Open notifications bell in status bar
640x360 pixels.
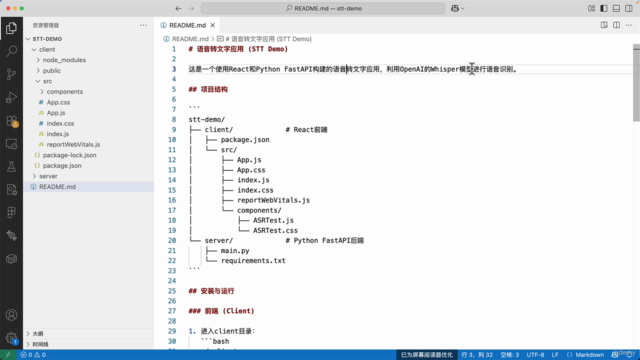pyautogui.click(x=629, y=355)
